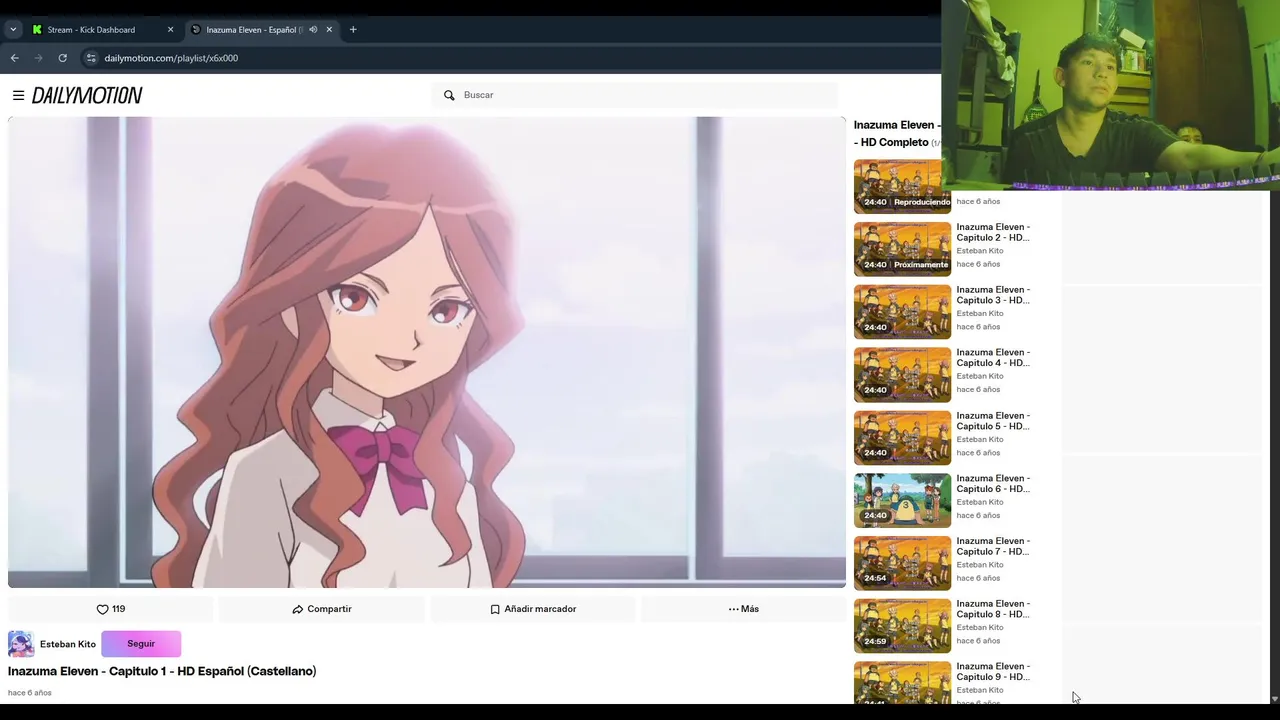The height and width of the screenshot is (720, 1280).
Task: Mute the Inazuma Eleven tab audio
Action: tap(313, 30)
